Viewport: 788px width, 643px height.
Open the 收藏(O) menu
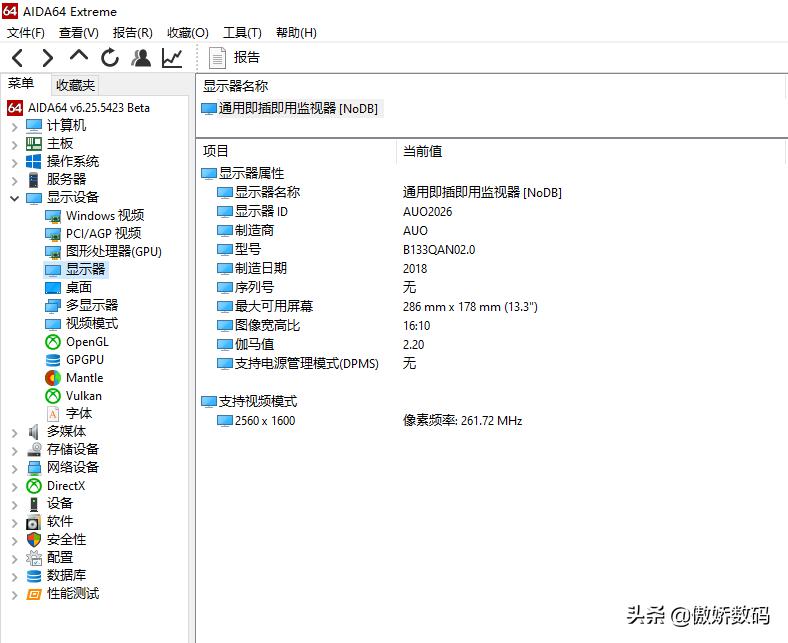(x=187, y=33)
